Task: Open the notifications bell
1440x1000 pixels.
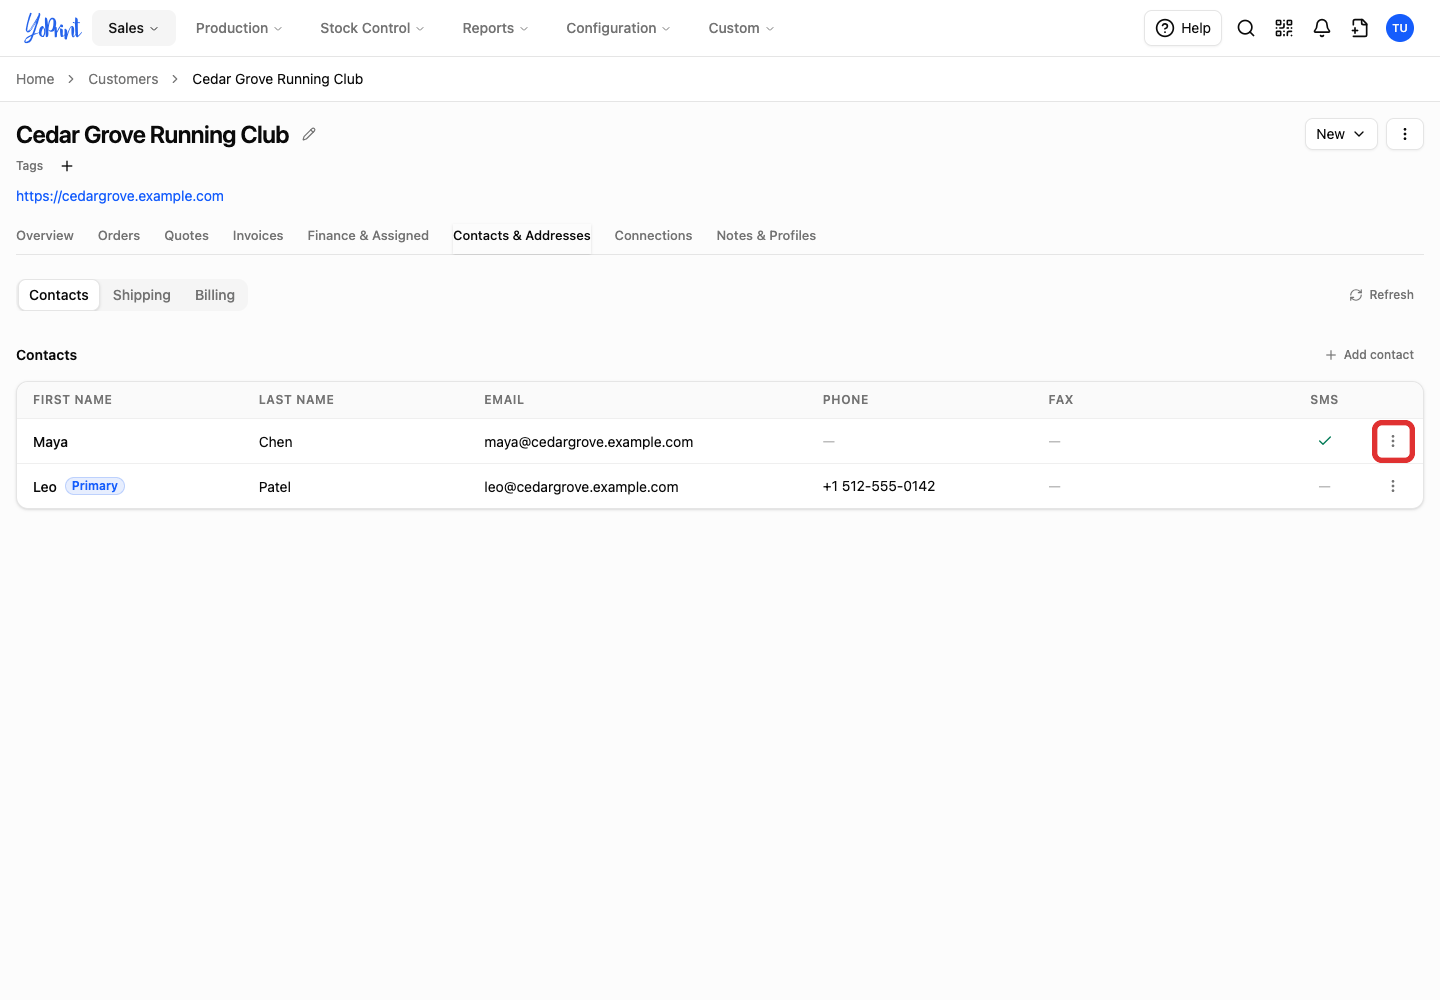Action: [1322, 28]
